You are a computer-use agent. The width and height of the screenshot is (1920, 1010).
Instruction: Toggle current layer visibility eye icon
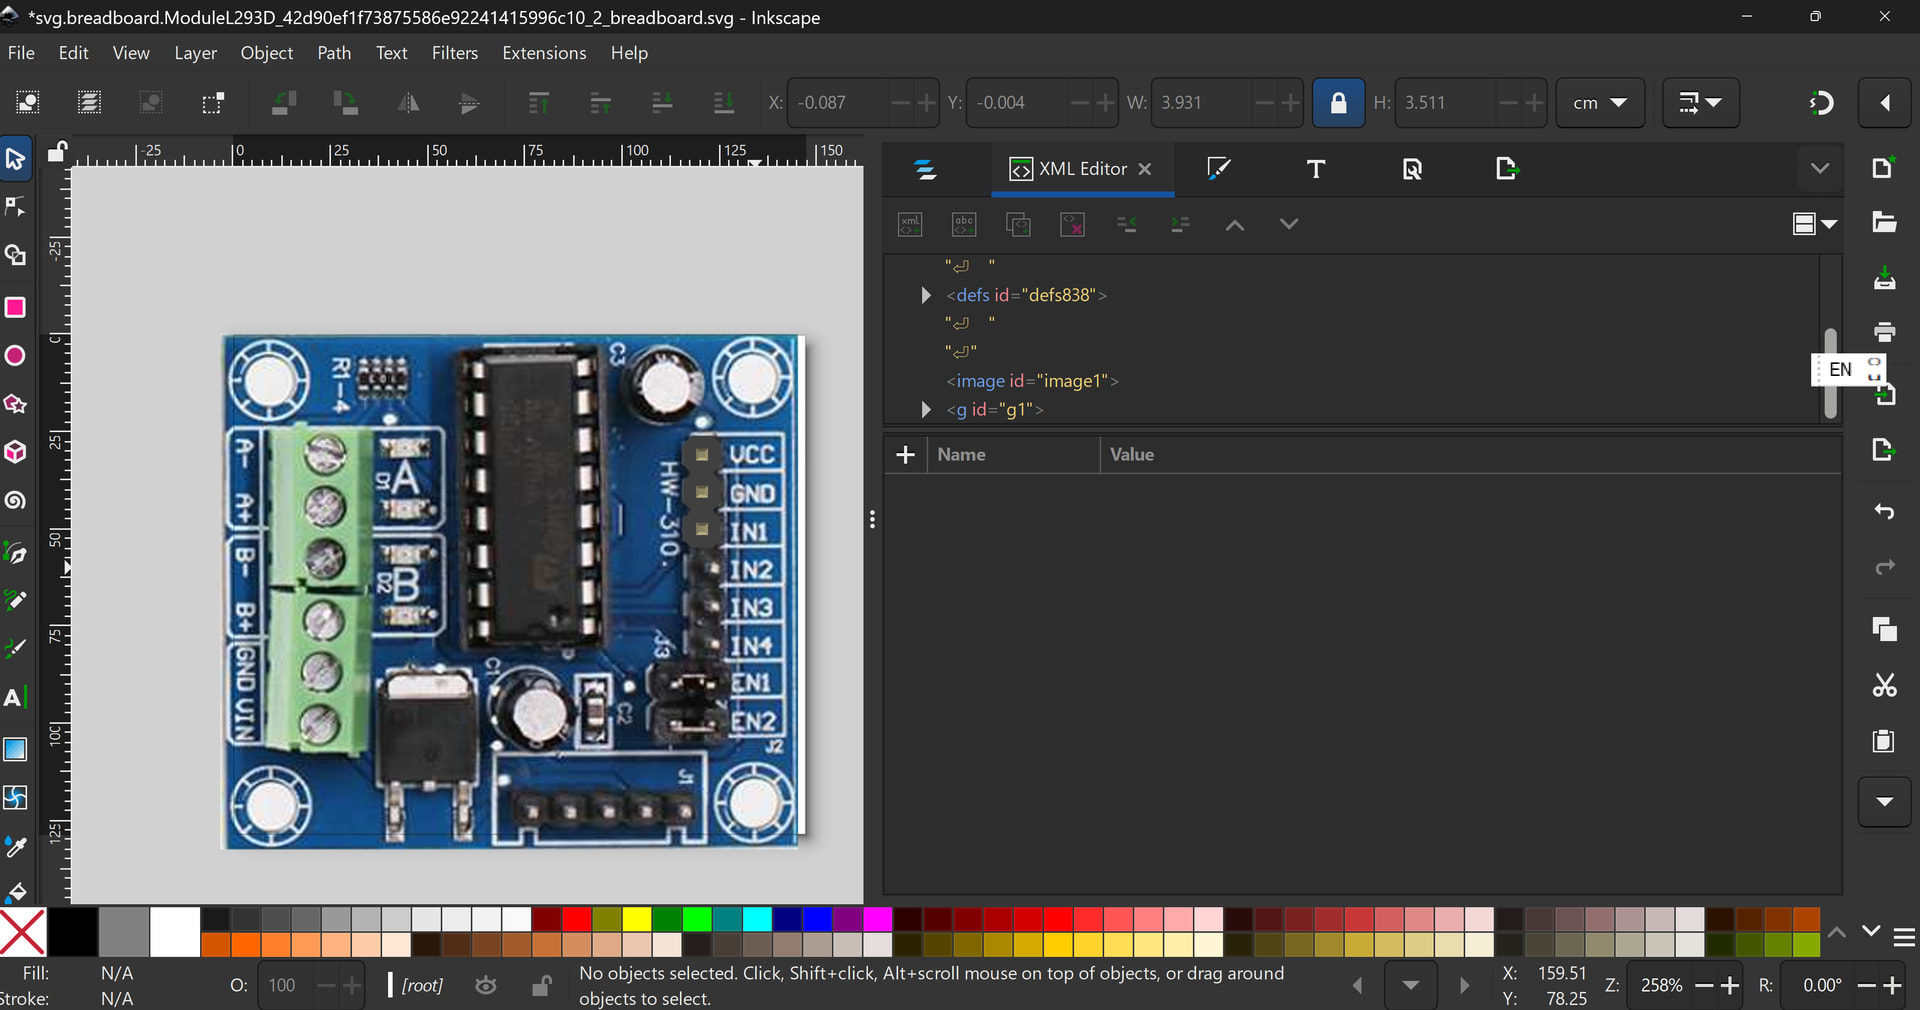(486, 986)
